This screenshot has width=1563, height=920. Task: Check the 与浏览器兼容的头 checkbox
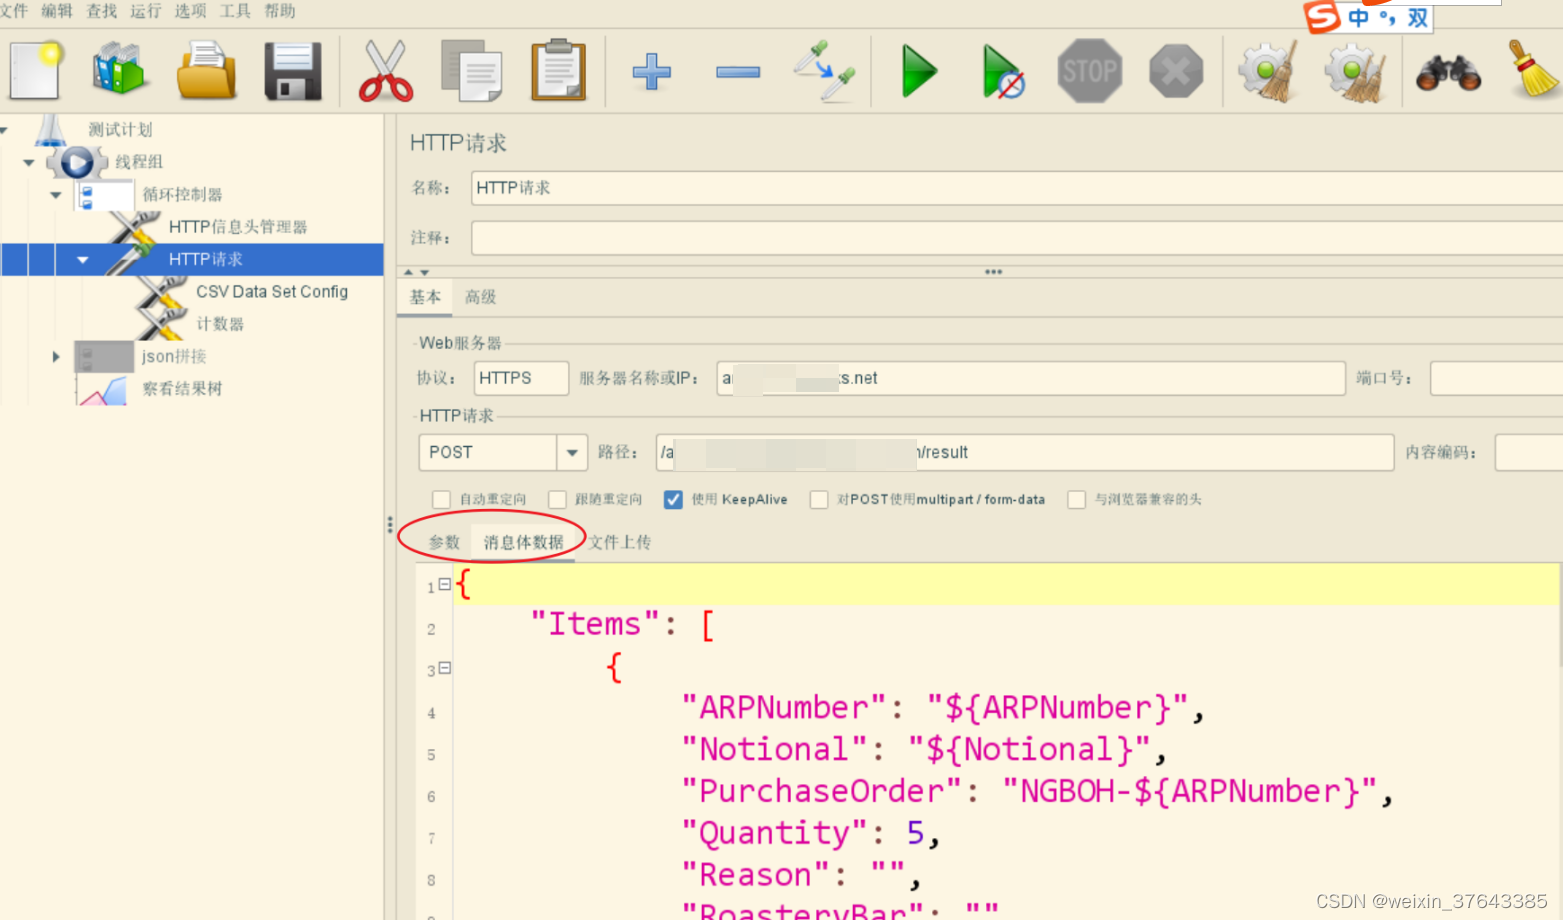click(1077, 499)
